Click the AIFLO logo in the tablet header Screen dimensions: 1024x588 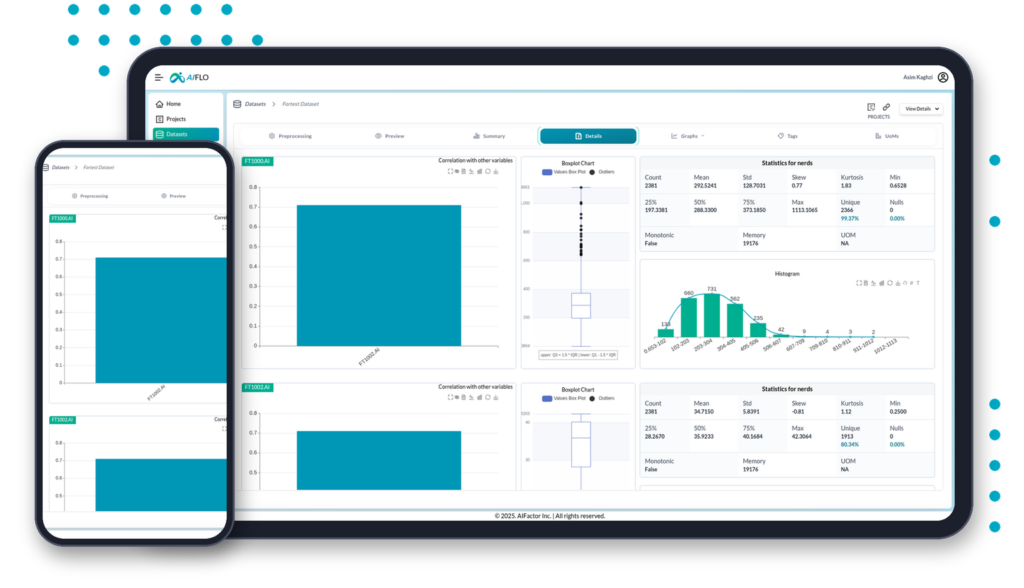click(x=189, y=77)
